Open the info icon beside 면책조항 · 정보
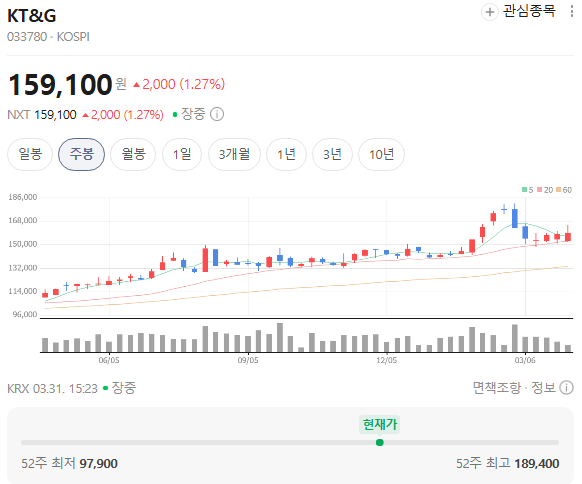 [x=566, y=387]
